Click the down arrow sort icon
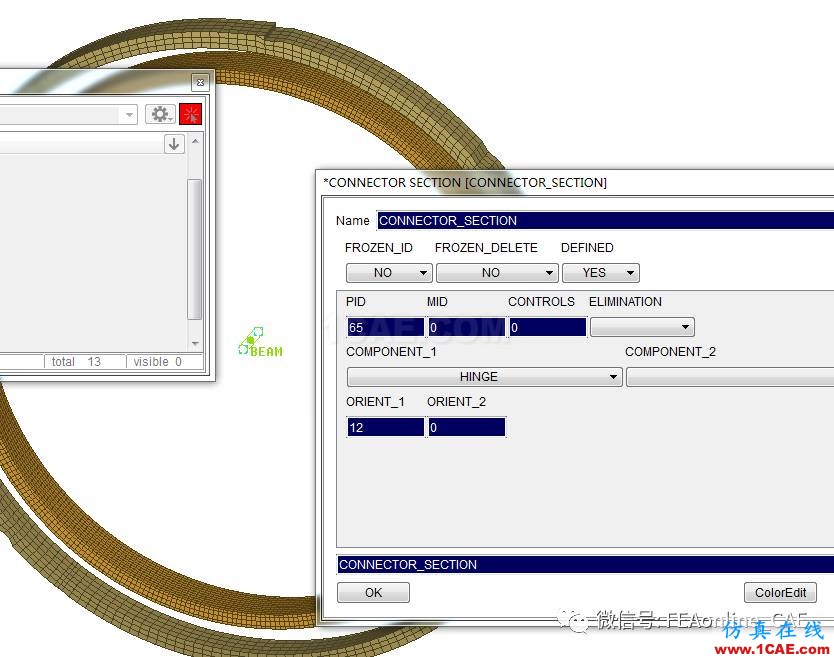The width and height of the screenshot is (834, 657). [x=174, y=144]
